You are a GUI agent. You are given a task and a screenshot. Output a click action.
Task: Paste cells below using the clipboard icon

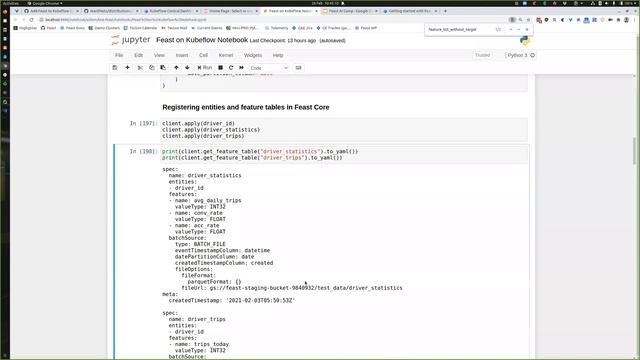tap(163, 68)
